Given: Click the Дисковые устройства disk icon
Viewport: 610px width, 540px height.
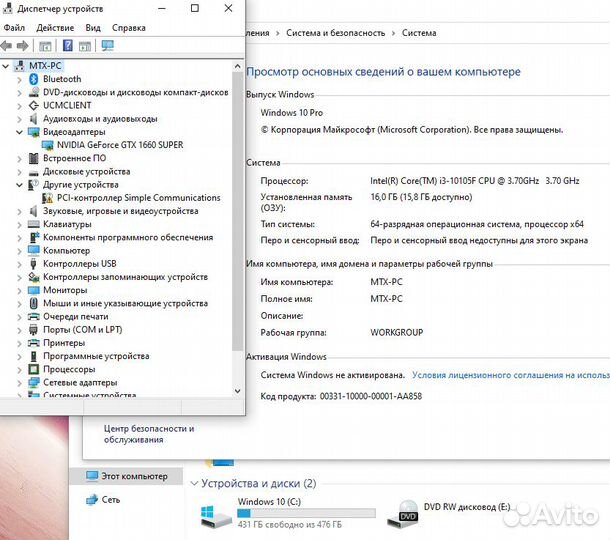Looking at the screenshot, I should click(34, 172).
